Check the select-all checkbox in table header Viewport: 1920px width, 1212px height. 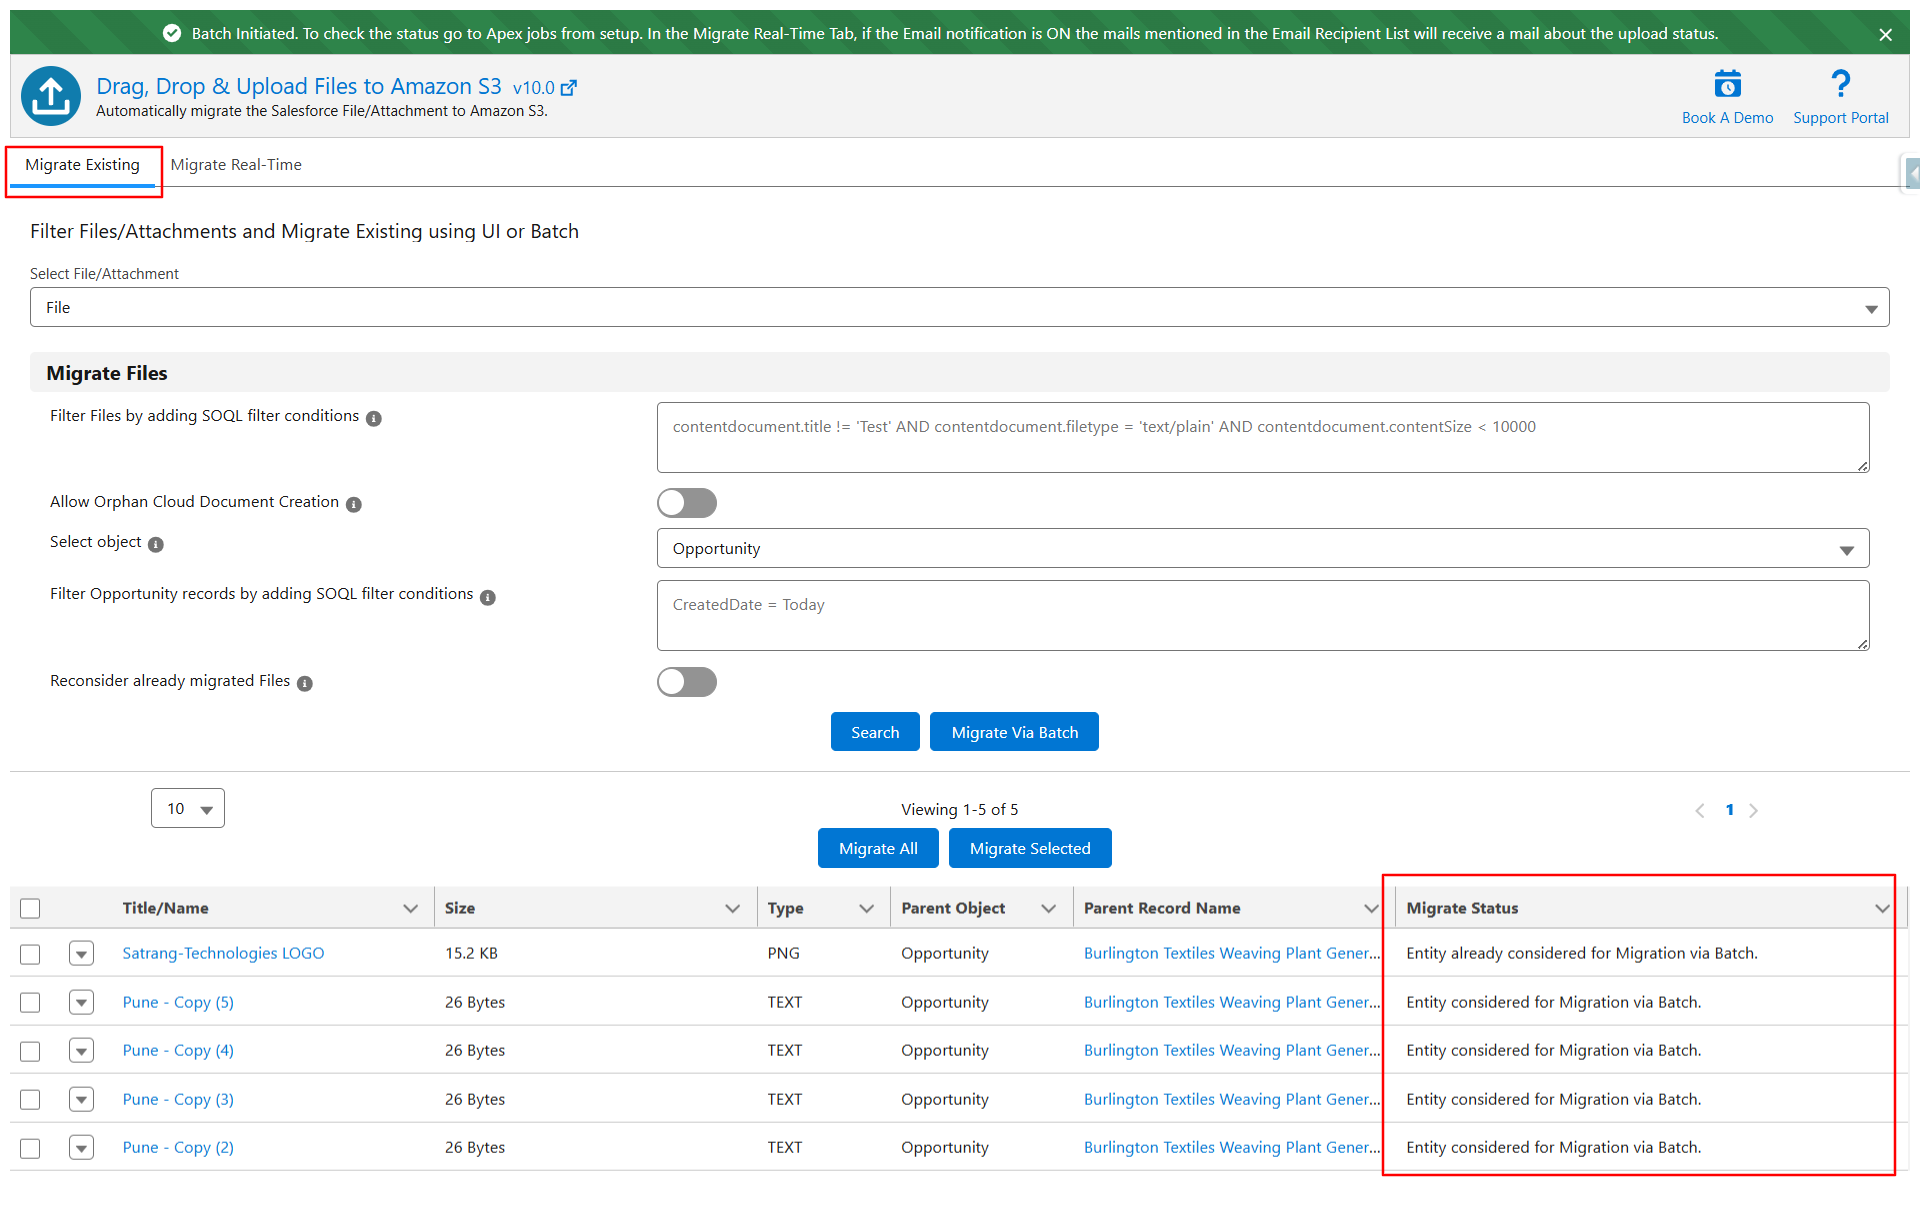click(x=30, y=908)
